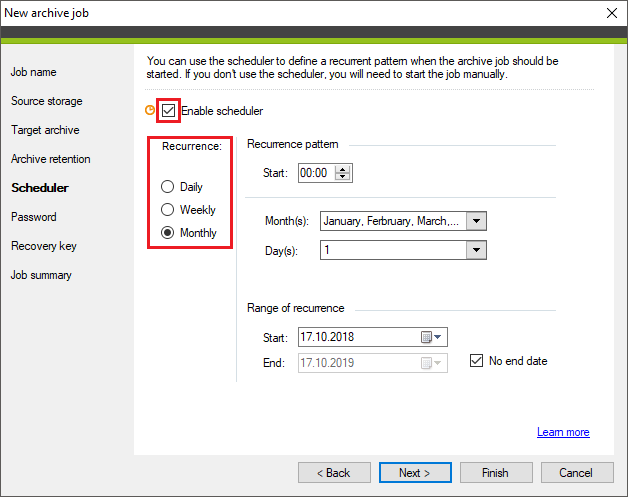Increase start time with up spinner arrow
This screenshot has width=628, height=497.
tap(342, 169)
